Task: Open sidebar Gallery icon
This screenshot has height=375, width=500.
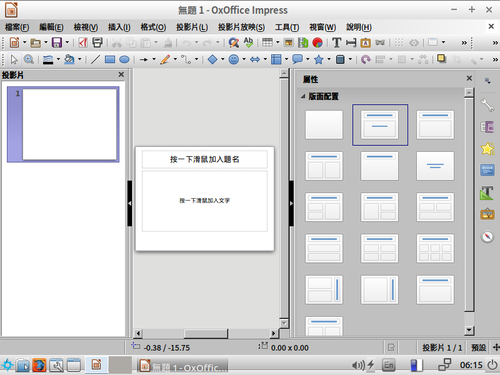Action: coord(487,214)
